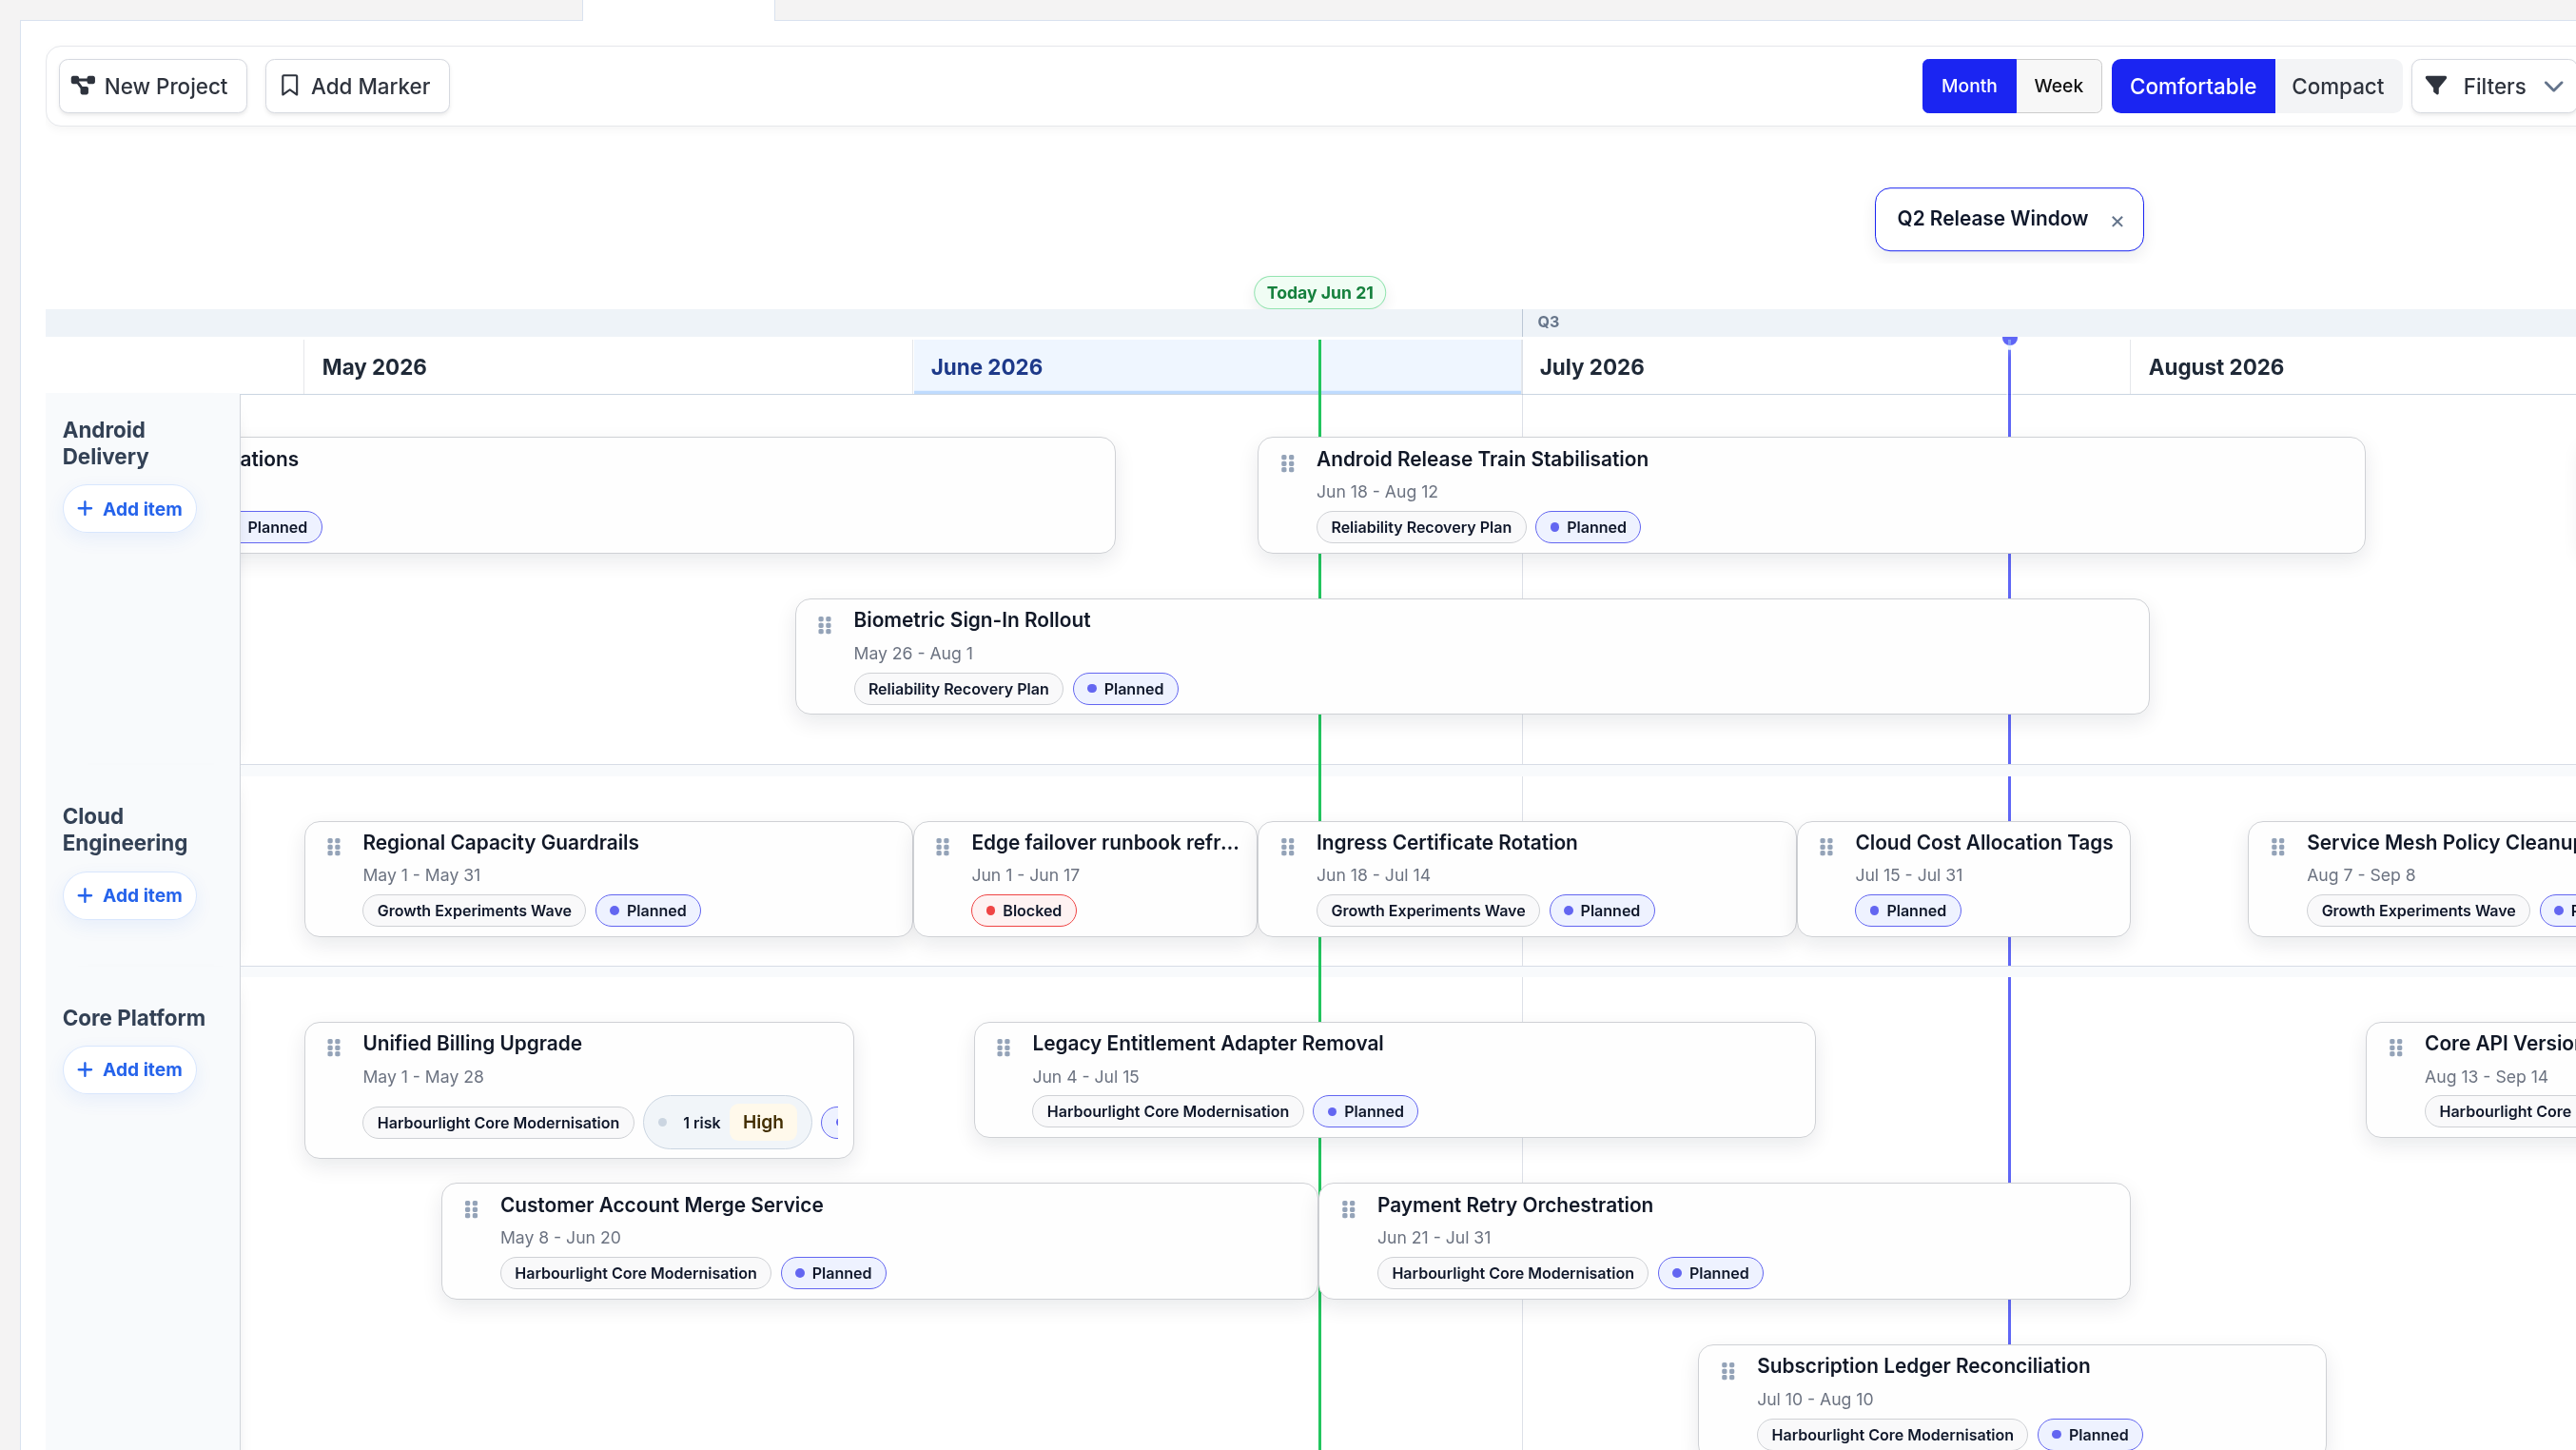Screen dimensions: 2576x1450
Task: Grab drag handle of Ingress Certificate Rotation
Action: (x=1287, y=847)
